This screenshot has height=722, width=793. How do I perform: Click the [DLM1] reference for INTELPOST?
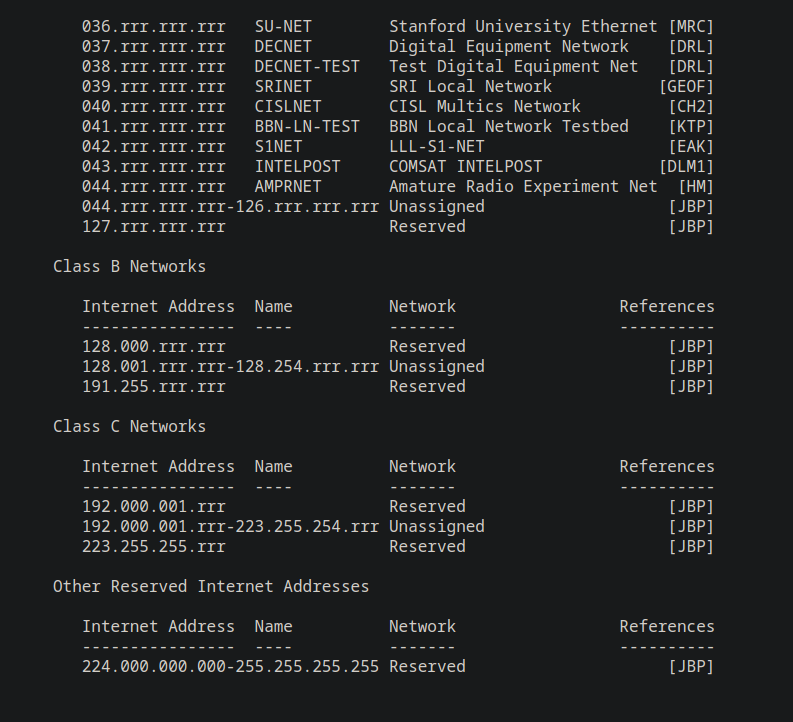686,166
